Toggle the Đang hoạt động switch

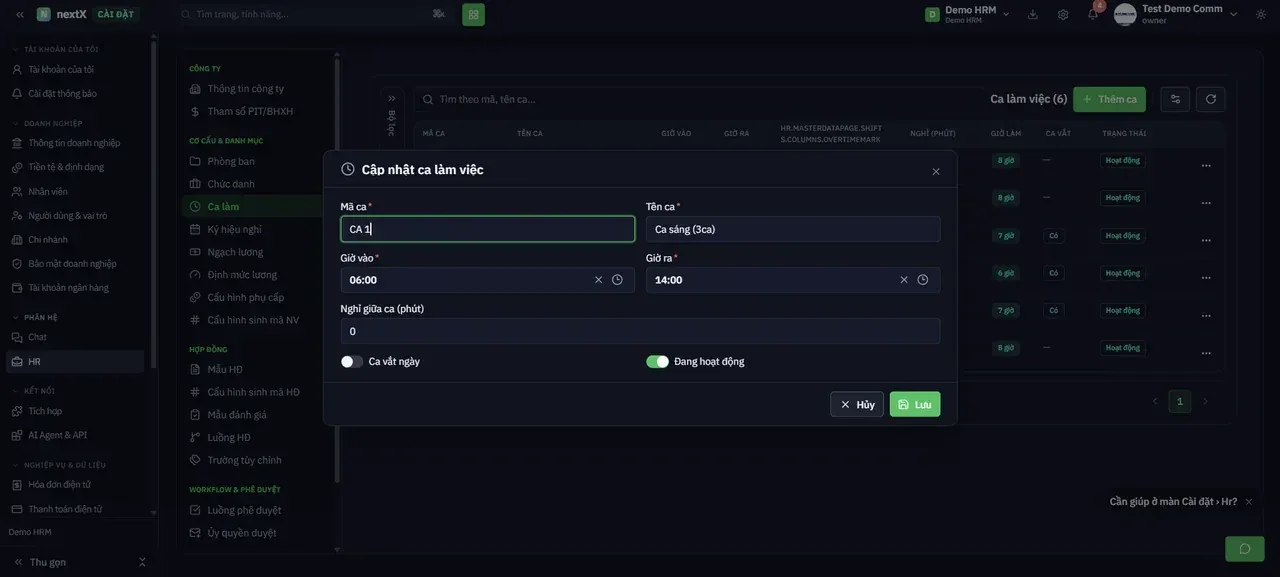tap(657, 362)
